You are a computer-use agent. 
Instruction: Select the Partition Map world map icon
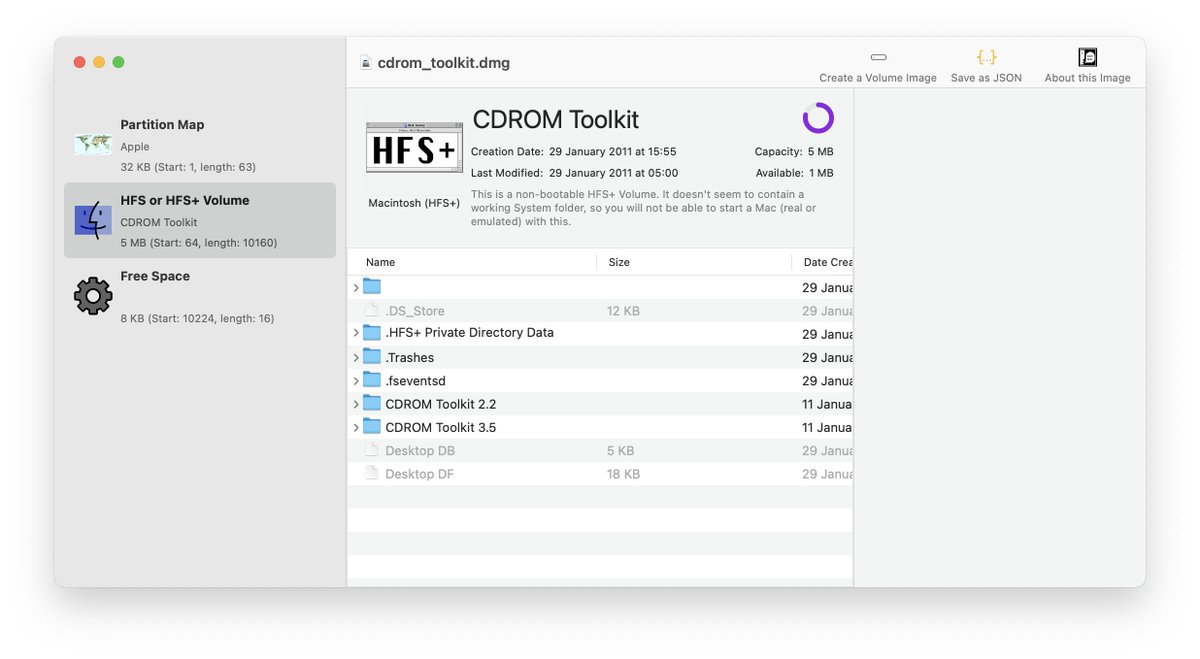[x=93, y=145]
